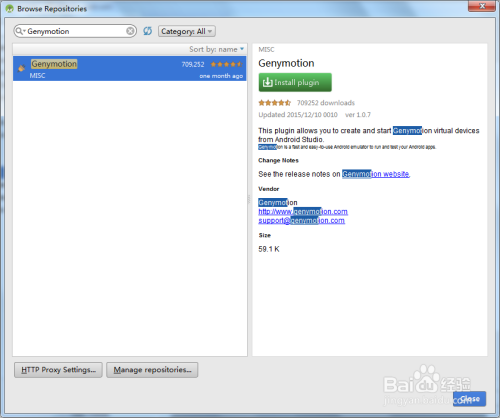Click the Close button
Image resolution: width=500 pixels, height=418 pixels.
[x=469, y=399]
